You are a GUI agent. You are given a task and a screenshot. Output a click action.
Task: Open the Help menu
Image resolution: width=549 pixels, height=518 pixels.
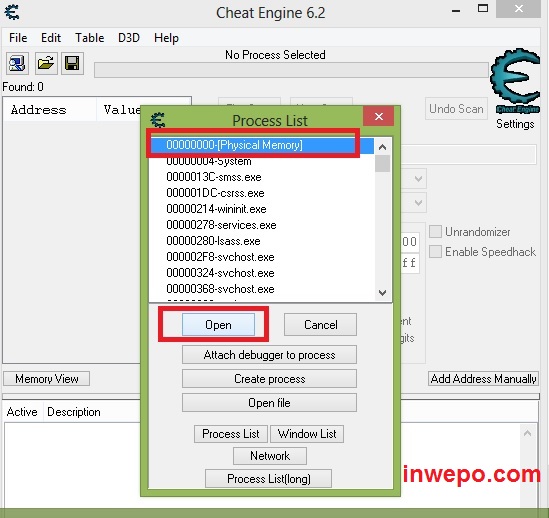pyautogui.click(x=166, y=38)
